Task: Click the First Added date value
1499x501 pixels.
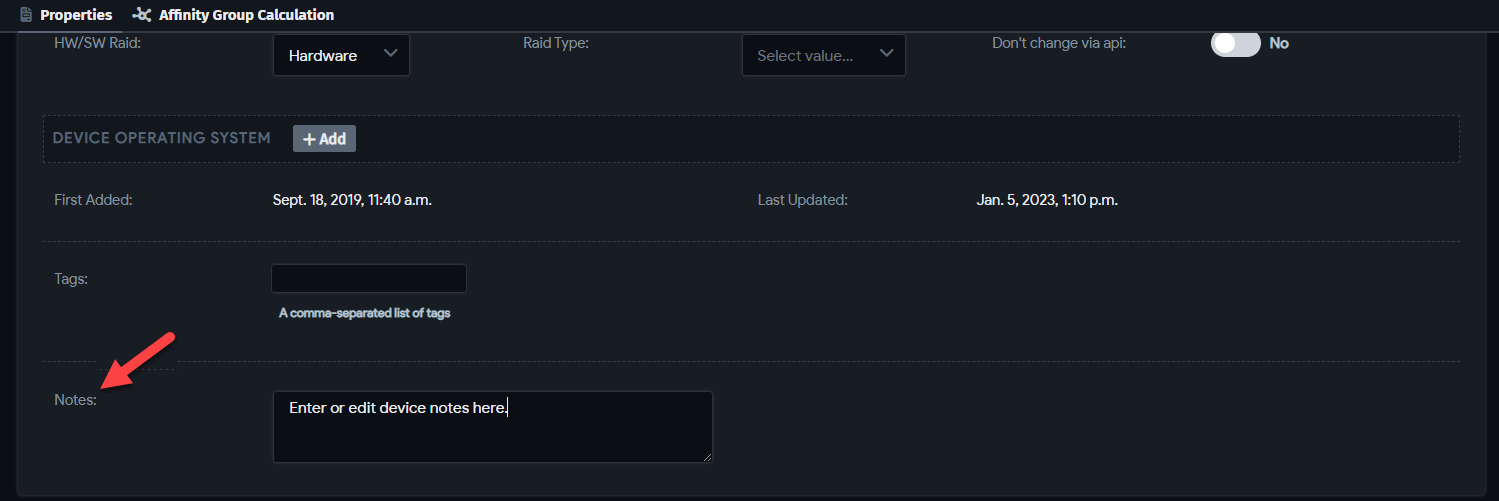Action: click(x=352, y=200)
